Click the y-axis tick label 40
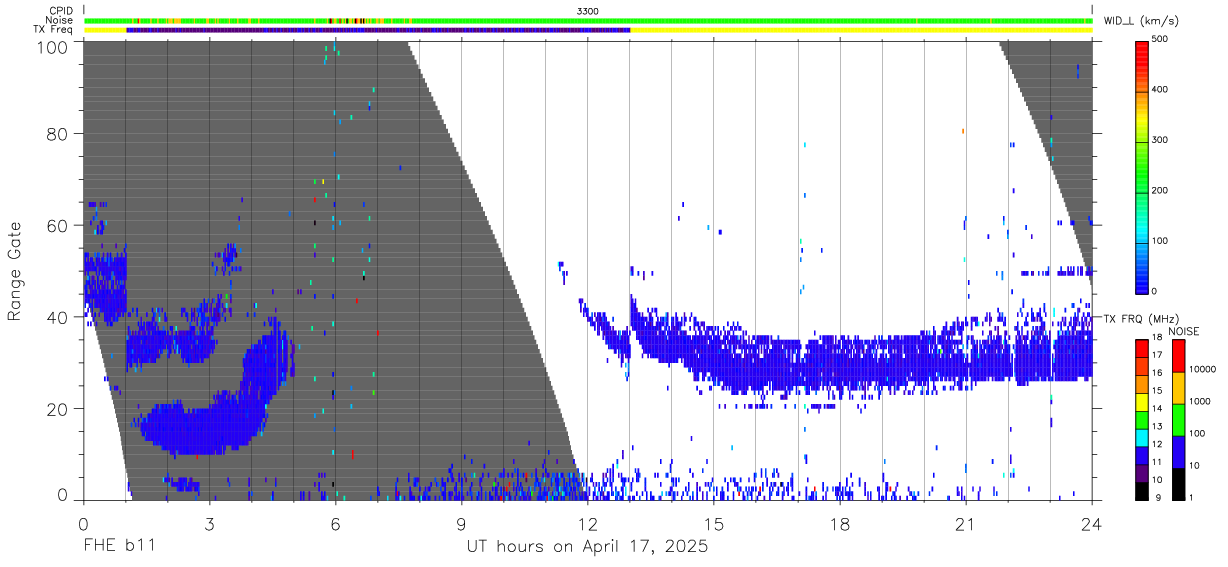This screenshot has height=567, width=1228. coord(57,317)
